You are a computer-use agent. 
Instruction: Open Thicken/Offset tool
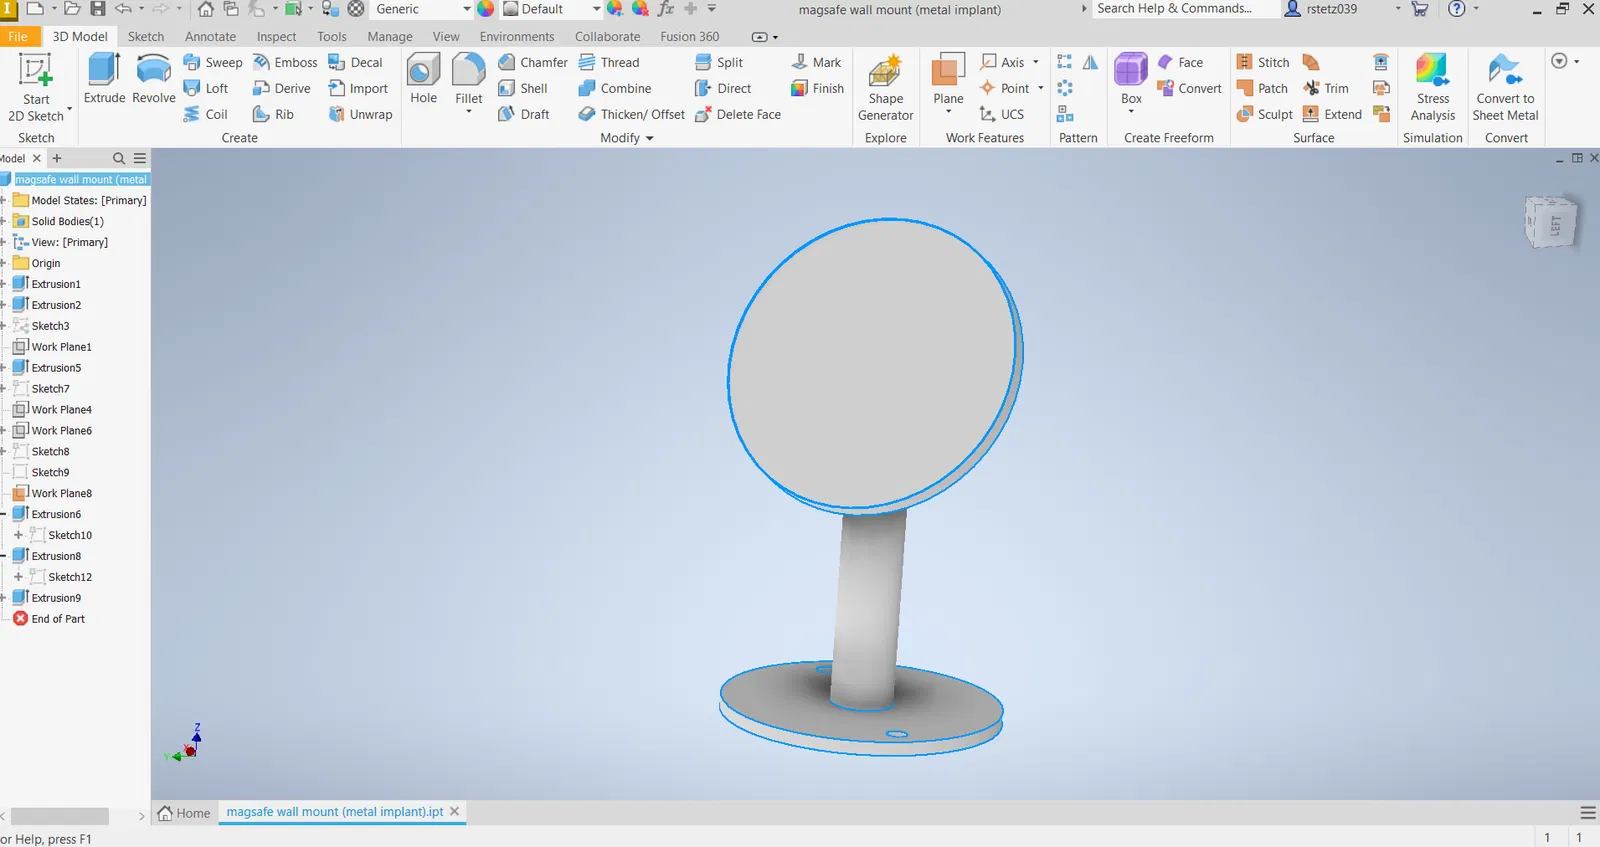click(632, 114)
